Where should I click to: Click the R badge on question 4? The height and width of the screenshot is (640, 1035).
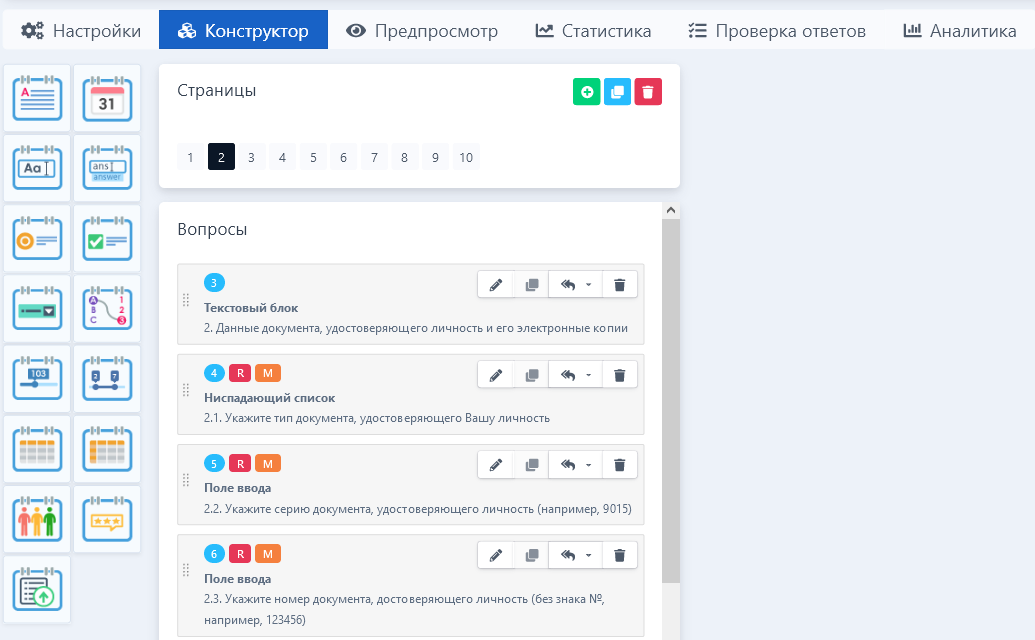click(x=240, y=373)
